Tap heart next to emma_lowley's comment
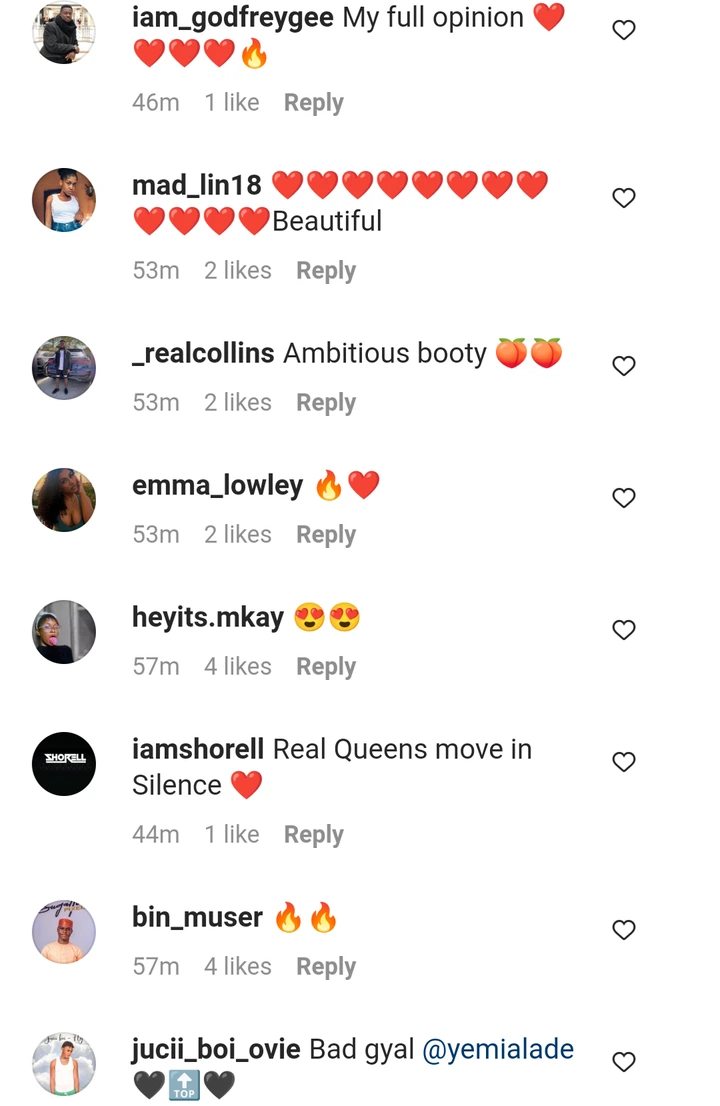The width and height of the screenshot is (720, 1106). click(623, 498)
